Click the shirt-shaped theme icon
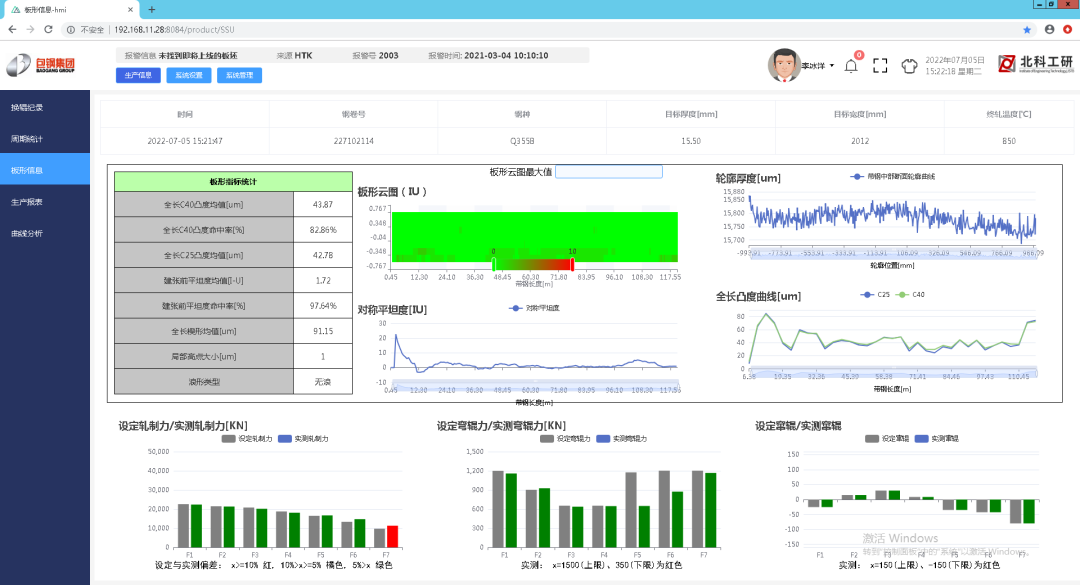 click(909, 66)
